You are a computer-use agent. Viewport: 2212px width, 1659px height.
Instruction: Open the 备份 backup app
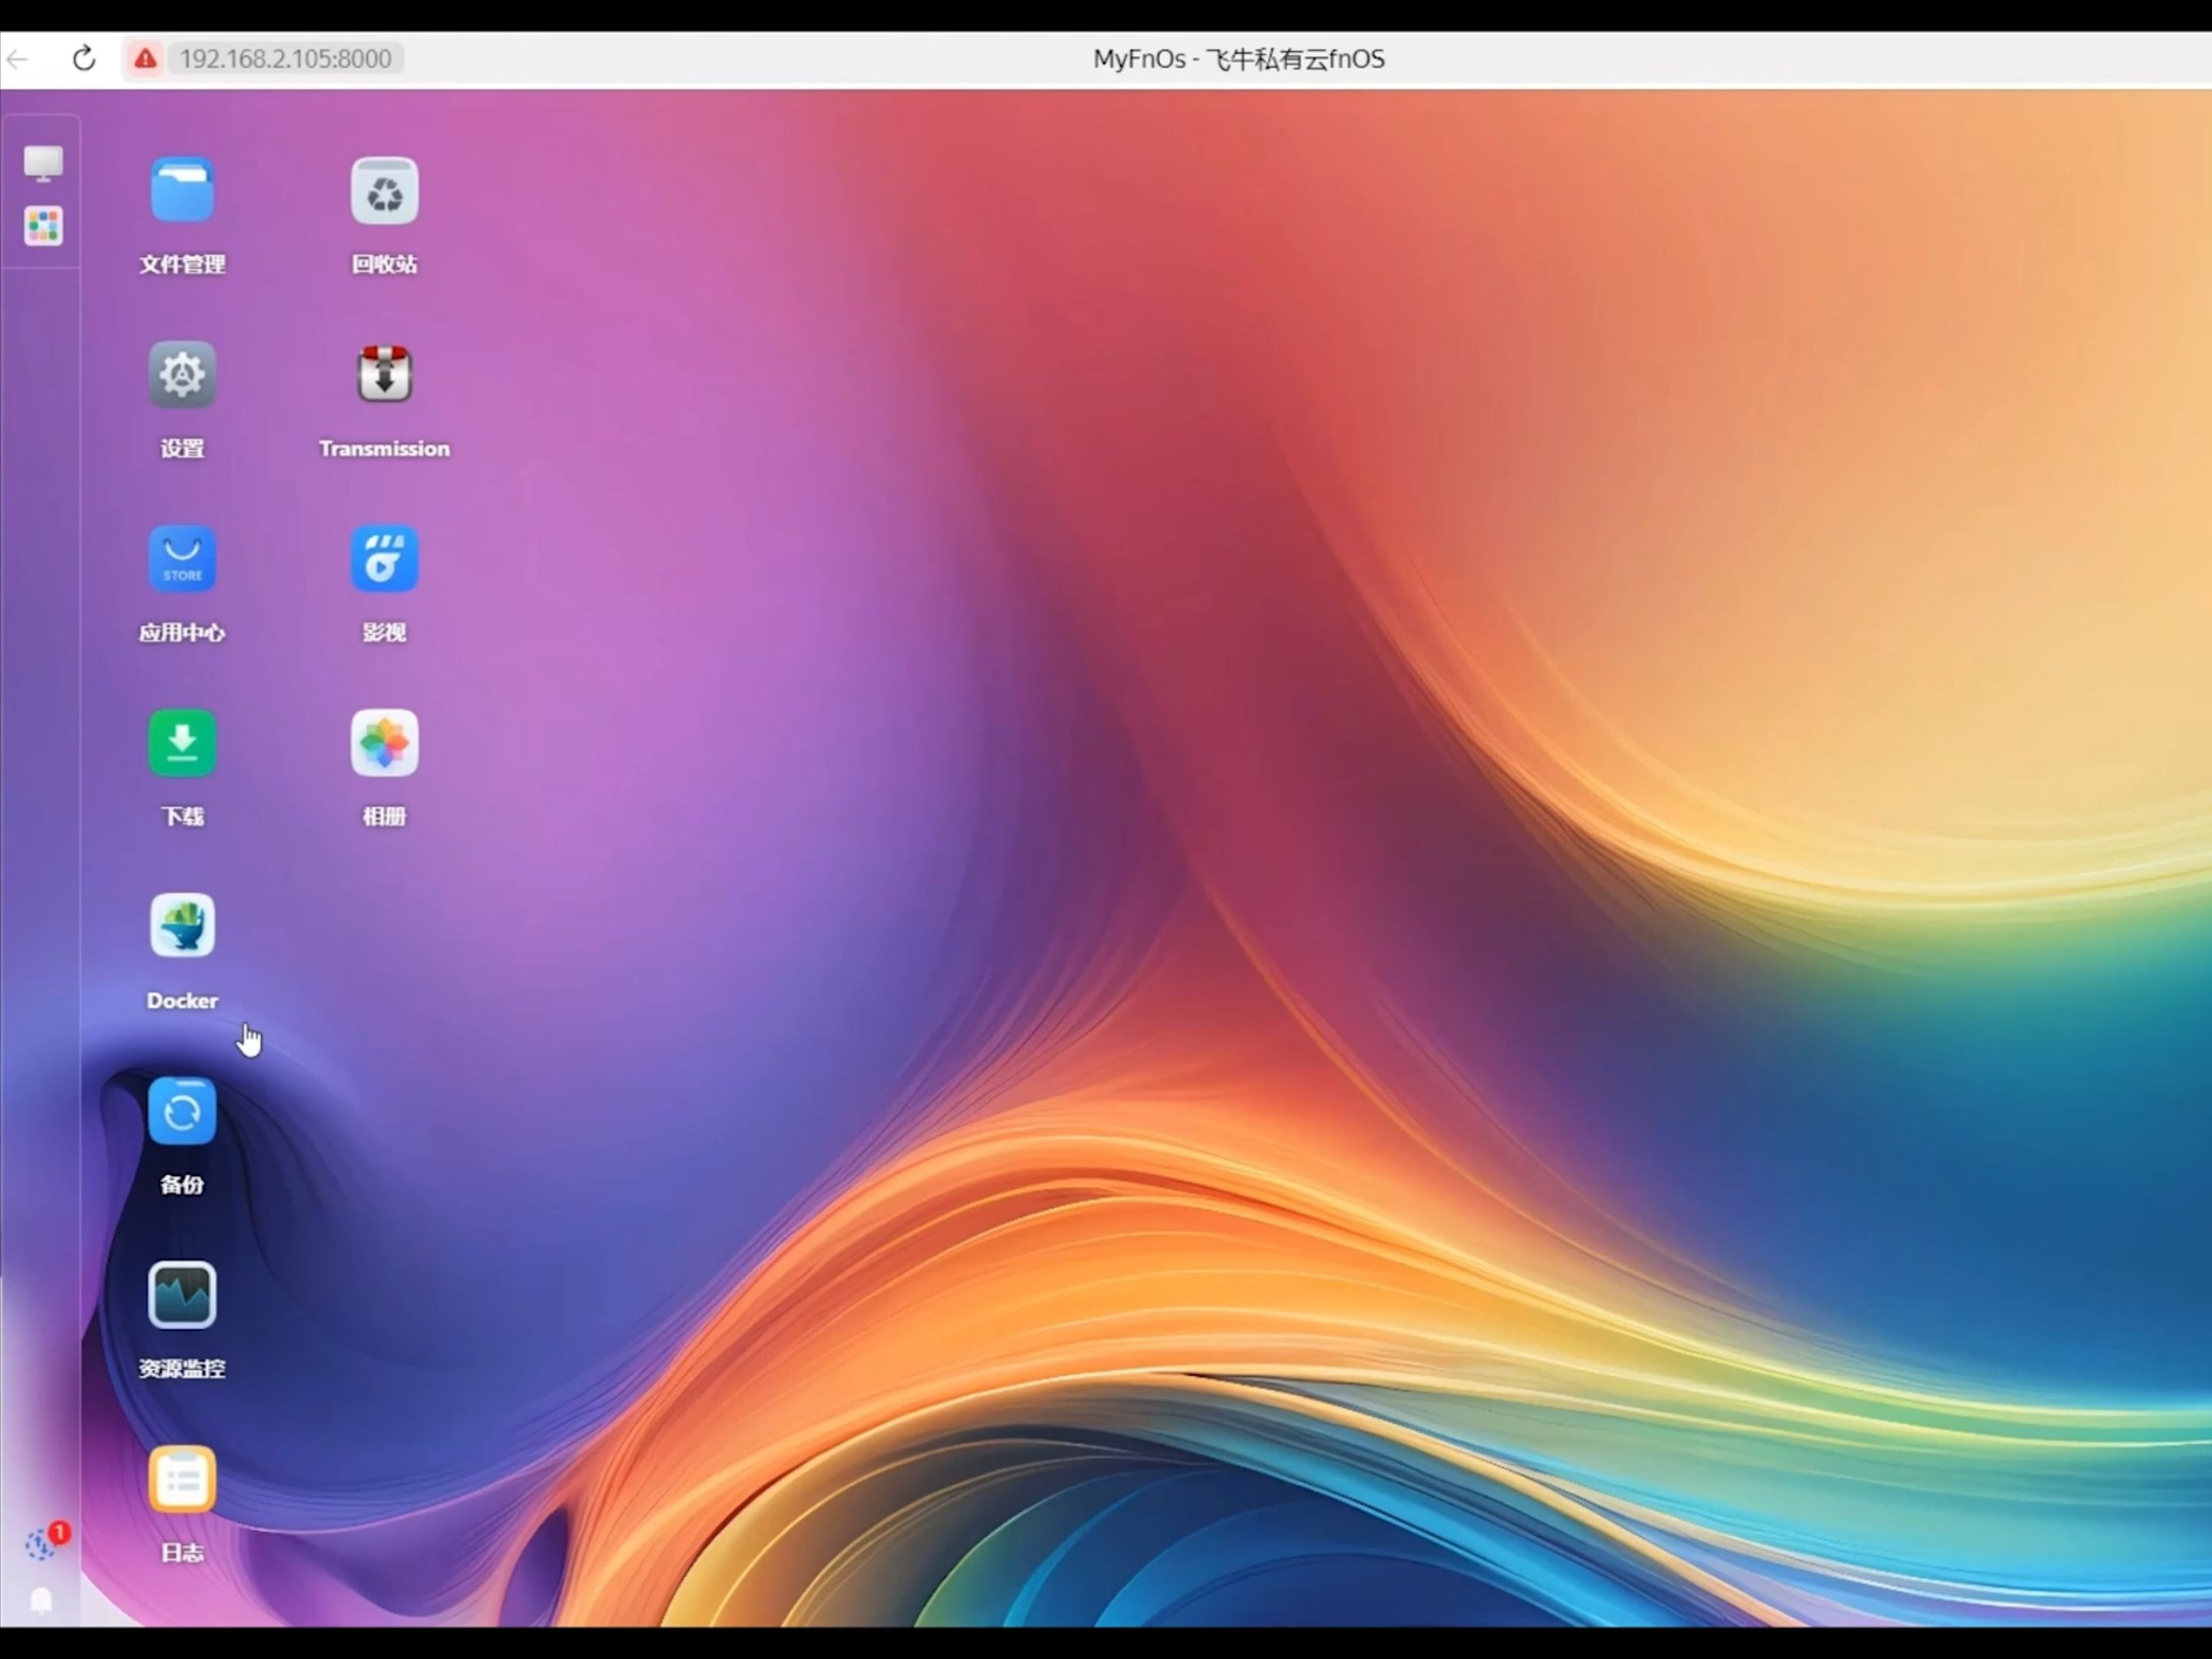(x=182, y=1111)
